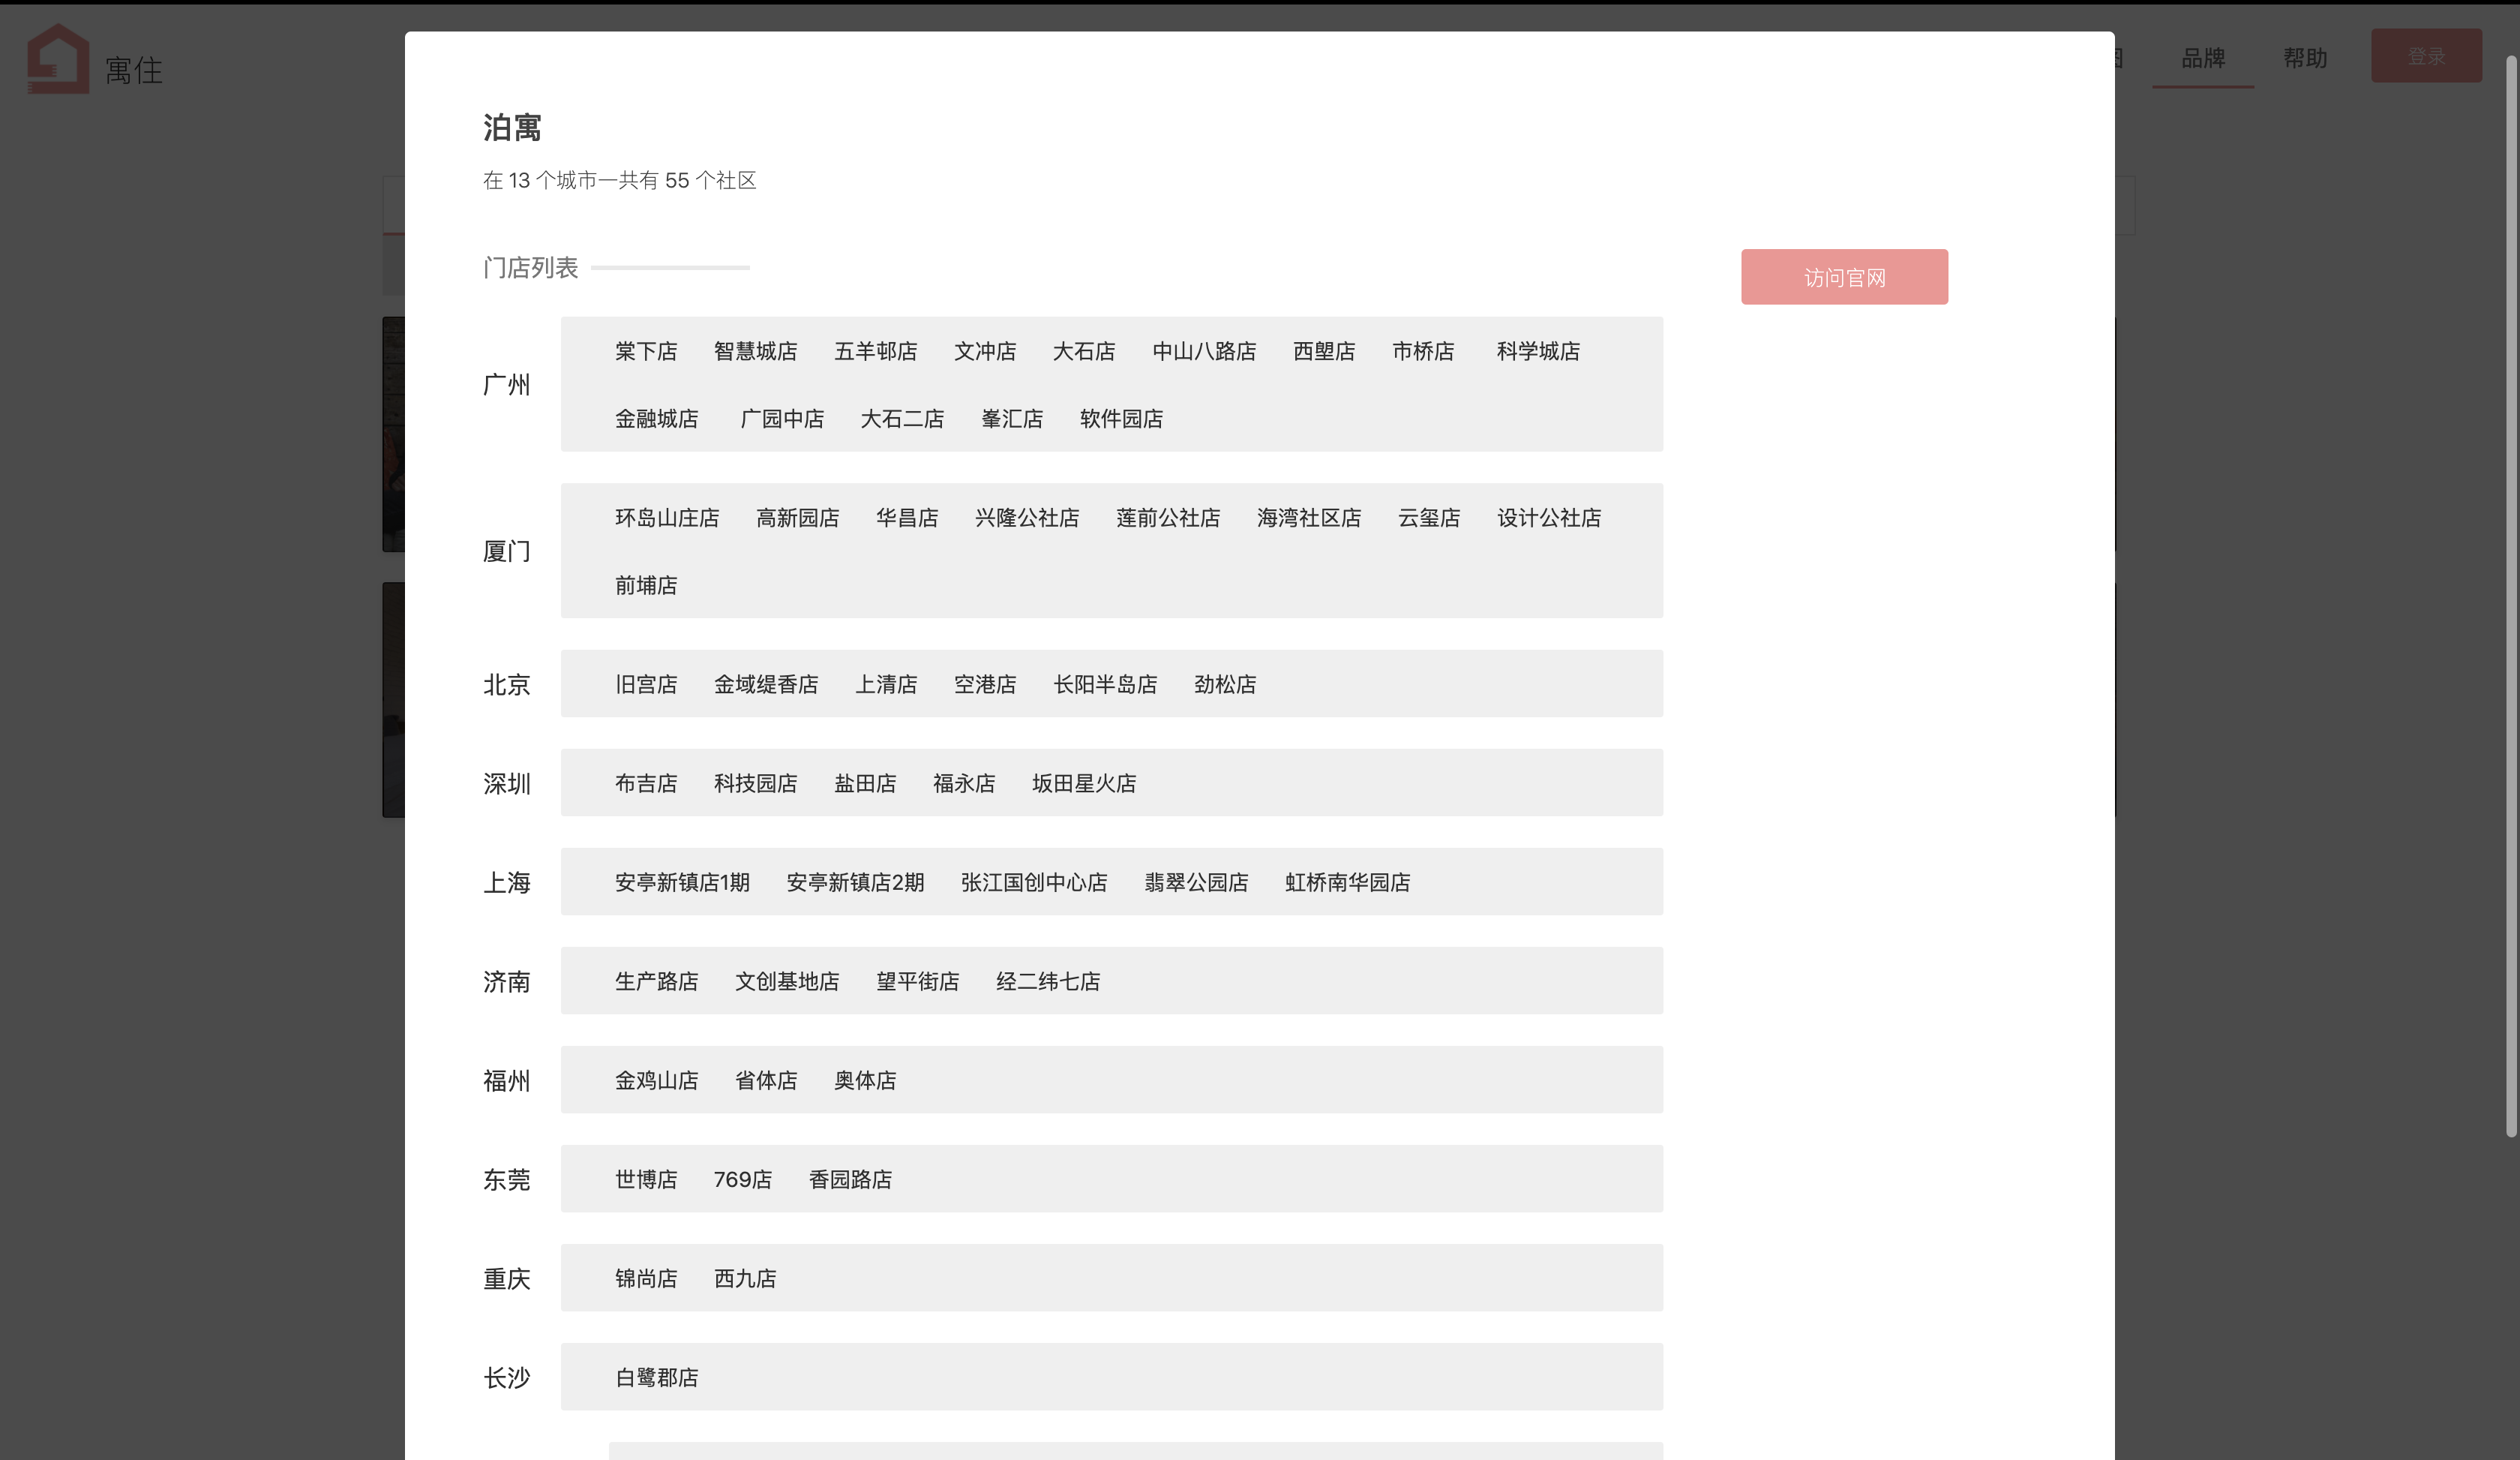Open the 坂田星火店 in 深圳
This screenshot has width=2520, height=1460.
click(x=1083, y=783)
